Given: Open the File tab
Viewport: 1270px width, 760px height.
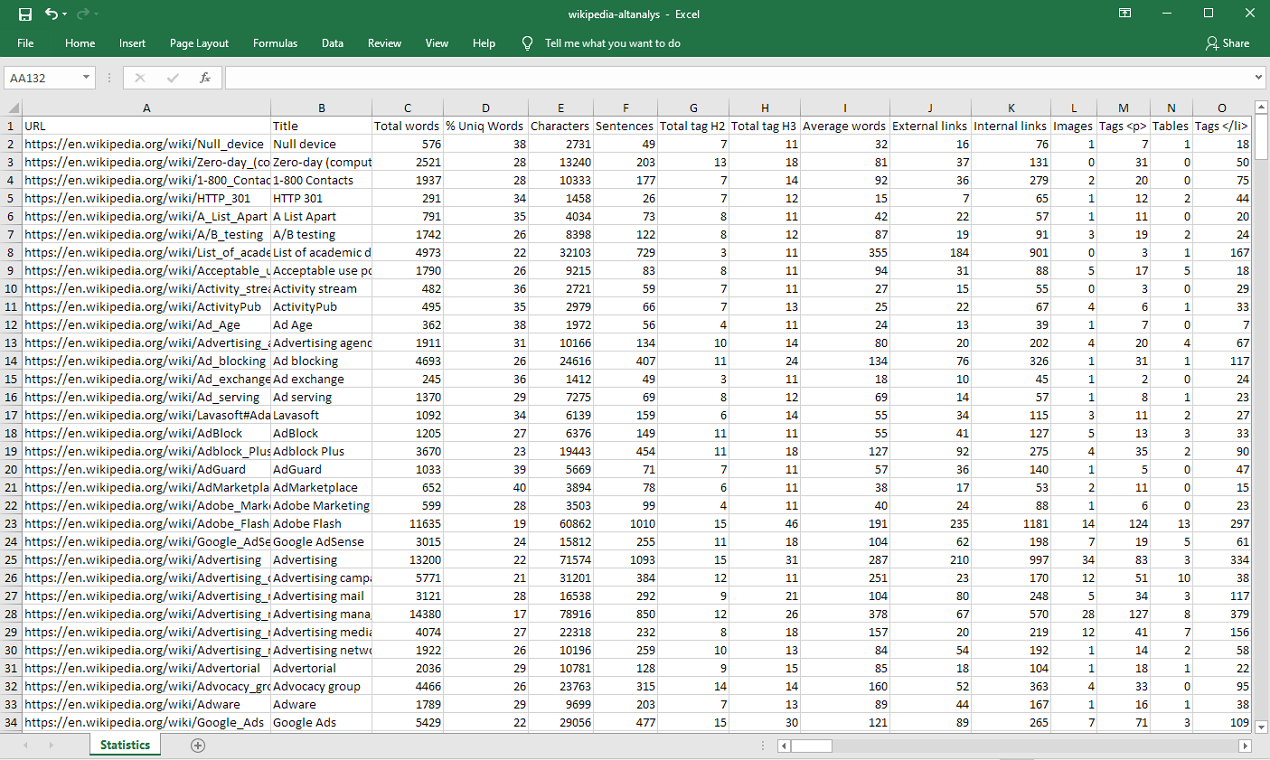Looking at the screenshot, I should click(25, 43).
